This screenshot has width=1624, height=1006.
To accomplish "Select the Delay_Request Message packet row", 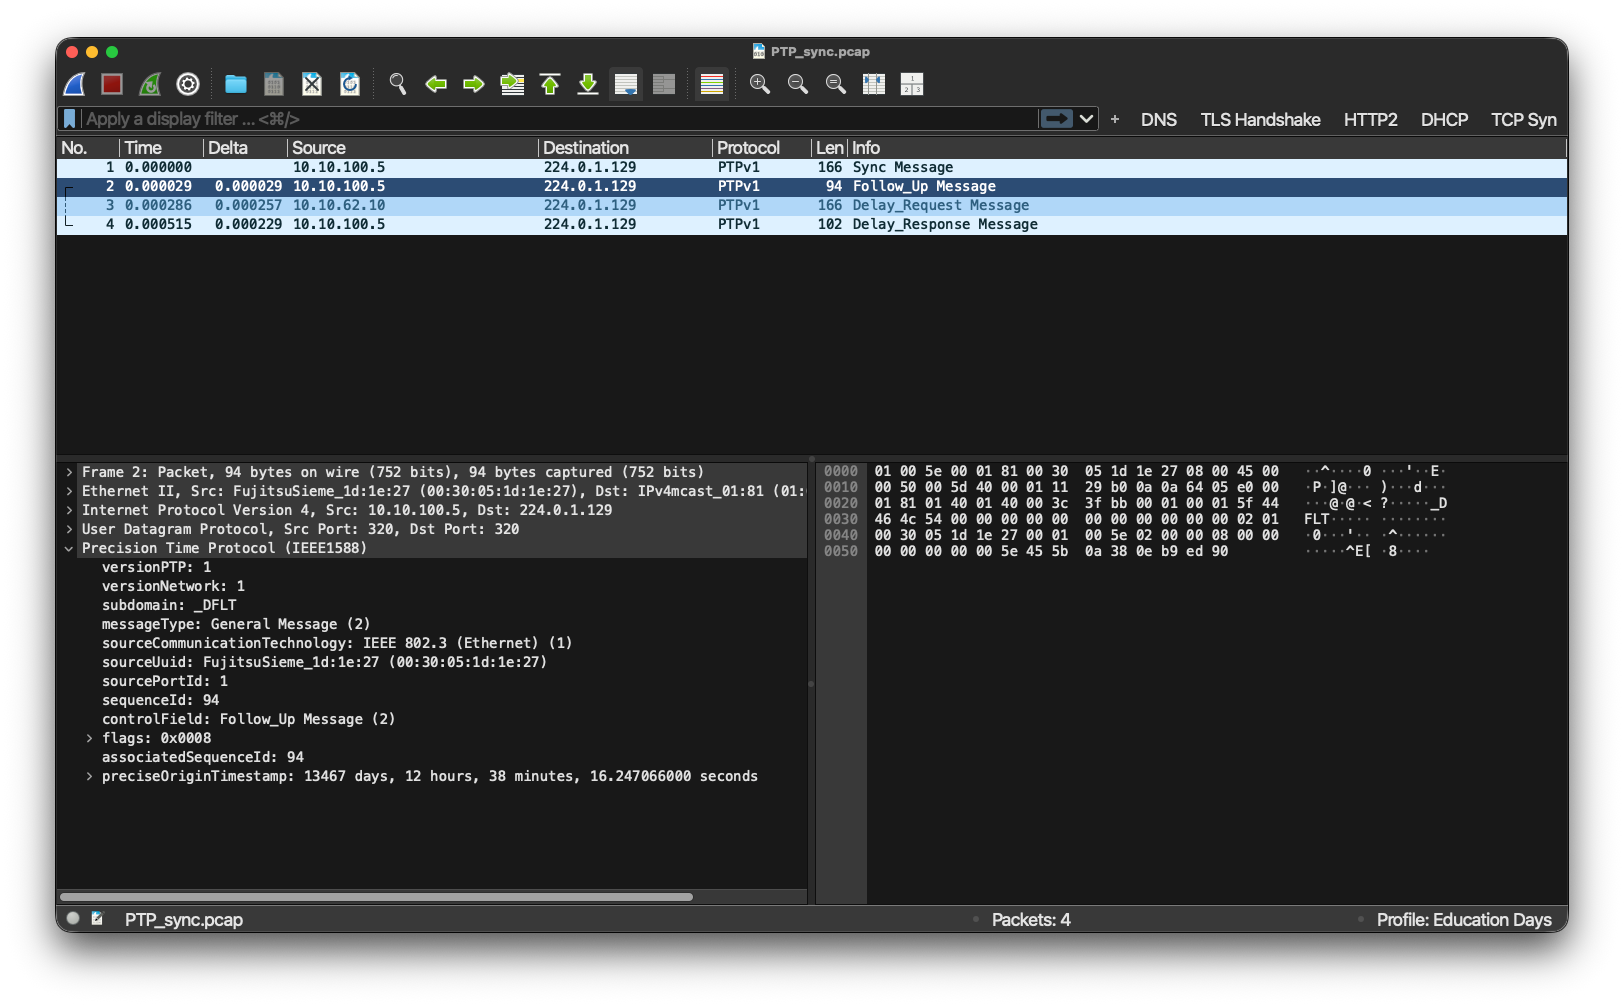I will click(x=812, y=205).
